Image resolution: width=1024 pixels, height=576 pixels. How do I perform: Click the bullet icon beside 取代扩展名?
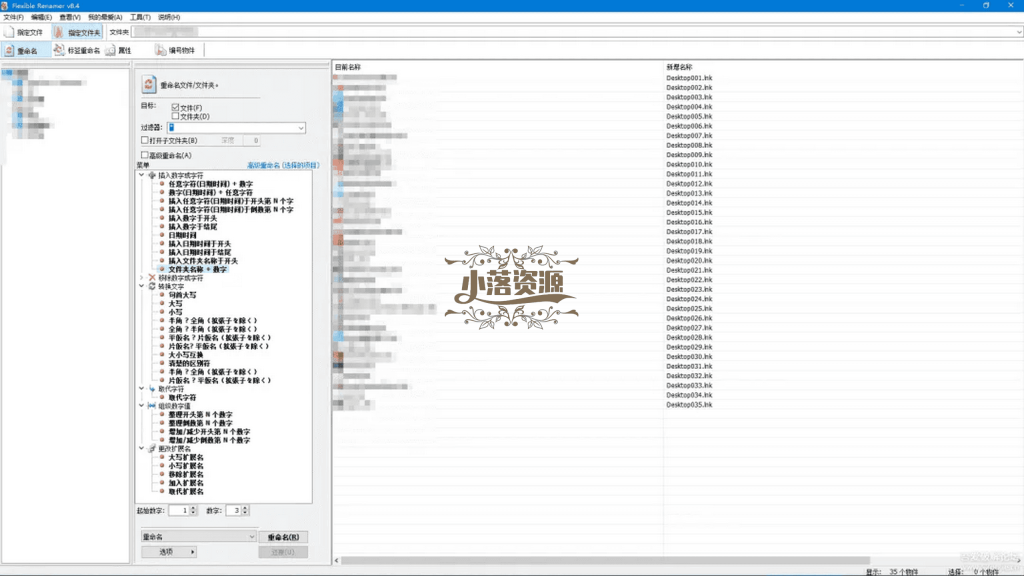162,491
